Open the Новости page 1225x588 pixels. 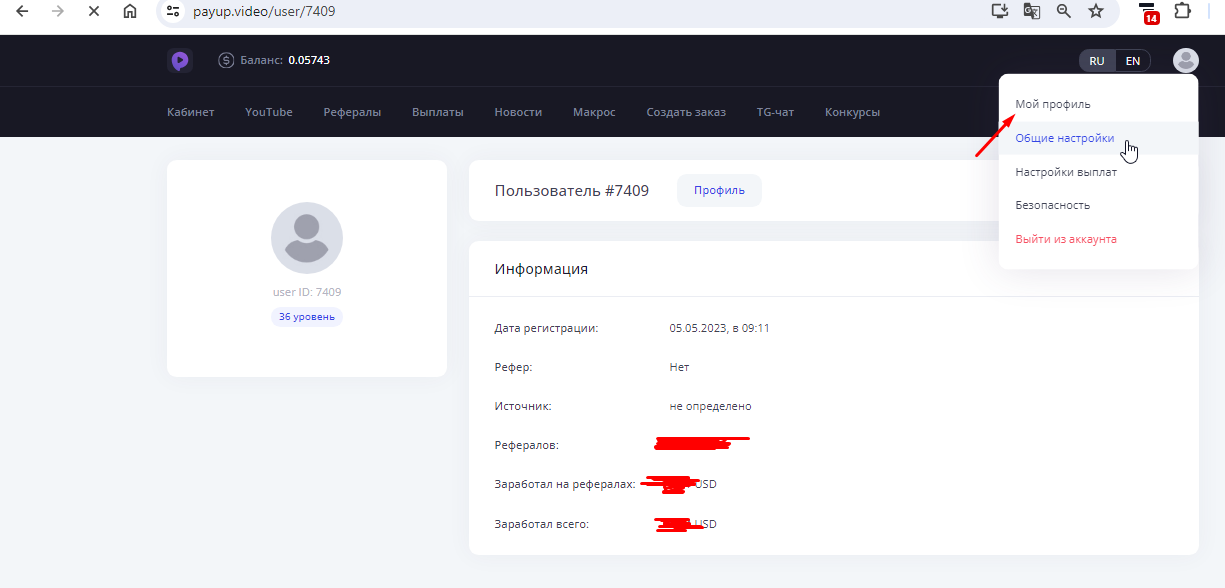(x=518, y=112)
